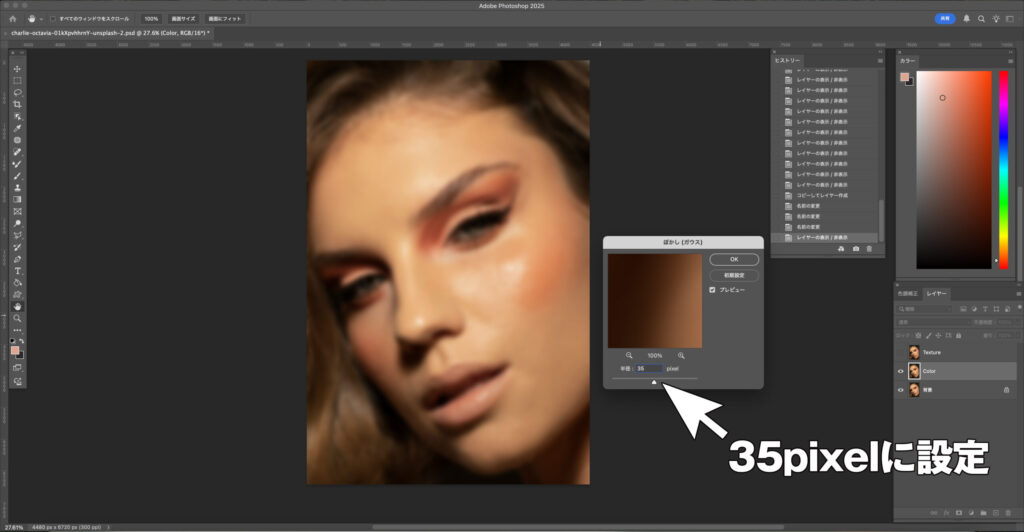1024x532 pixels.
Task: Toggle the Preview checkbox in blur dialog
Action: point(712,290)
